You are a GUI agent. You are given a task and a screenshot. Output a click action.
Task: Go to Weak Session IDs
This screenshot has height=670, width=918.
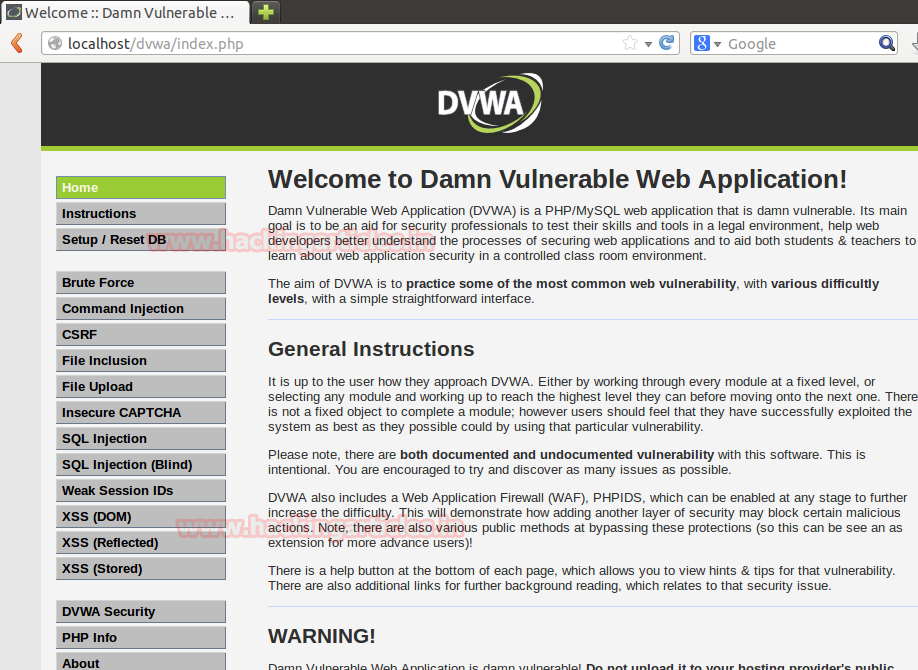(141, 491)
